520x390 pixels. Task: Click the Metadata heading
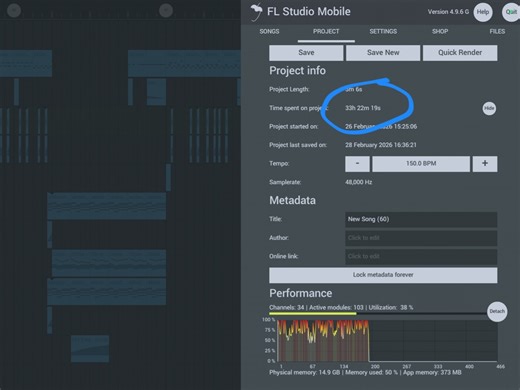(x=292, y=200)
